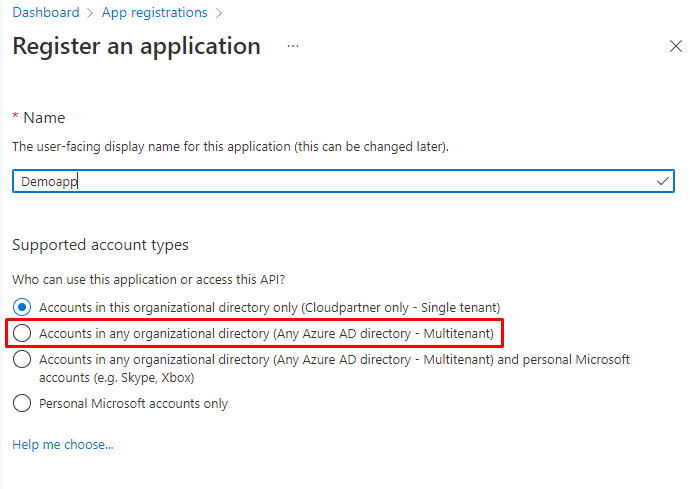690x489 pixels.
Task: Pick the Personal Microsoft accounts only radio
Action: tap(22, 404)
